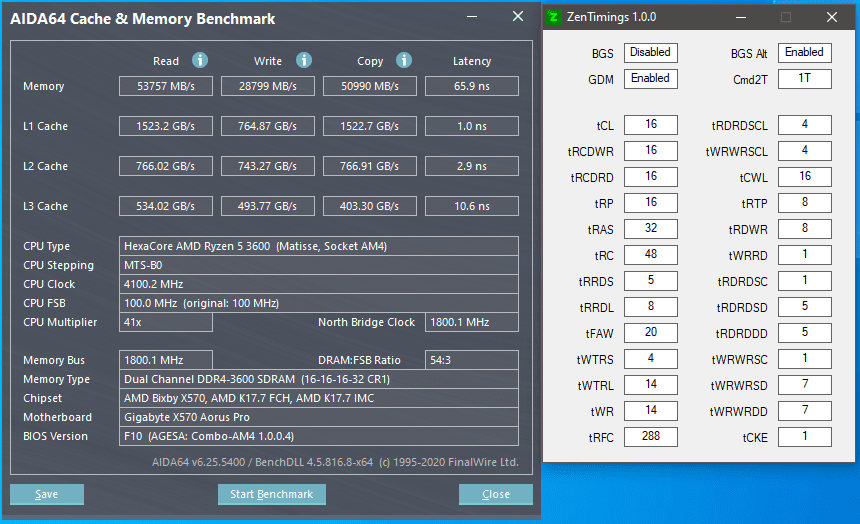Close the ZenTimings window
The width and height of the screenshot is (860, 524).
point(831,17)
